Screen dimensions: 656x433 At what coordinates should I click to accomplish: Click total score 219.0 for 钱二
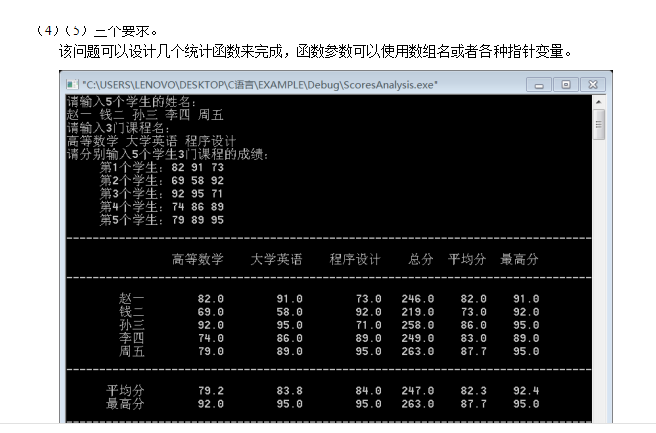click(x=418, y=312)
